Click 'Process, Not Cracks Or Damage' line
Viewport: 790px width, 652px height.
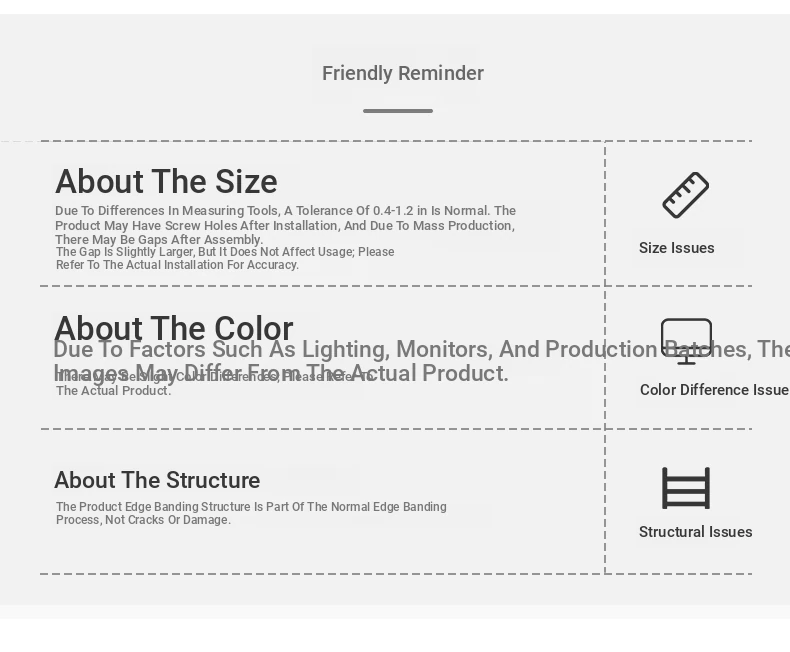[143, 520]
